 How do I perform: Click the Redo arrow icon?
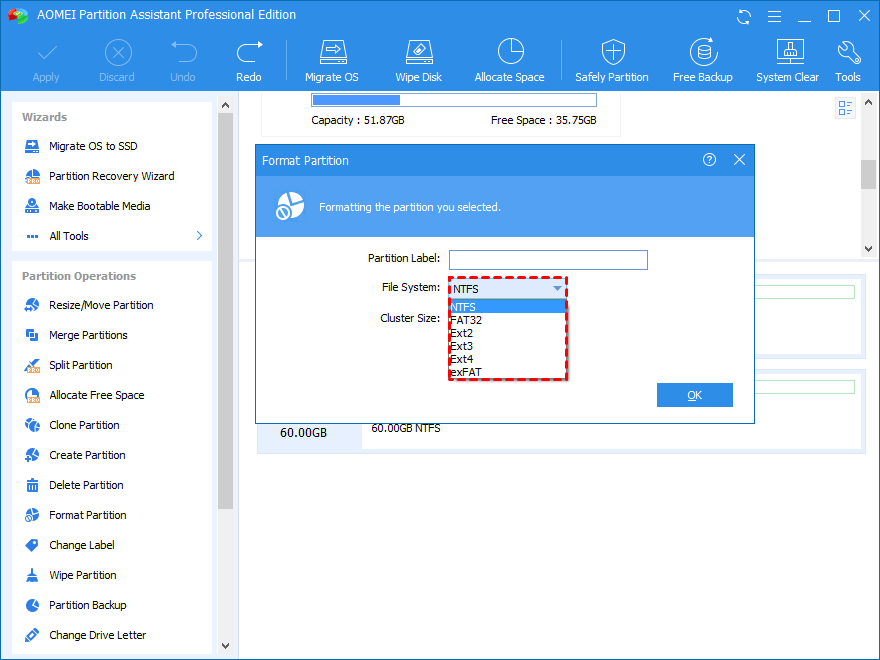point(249,52)
